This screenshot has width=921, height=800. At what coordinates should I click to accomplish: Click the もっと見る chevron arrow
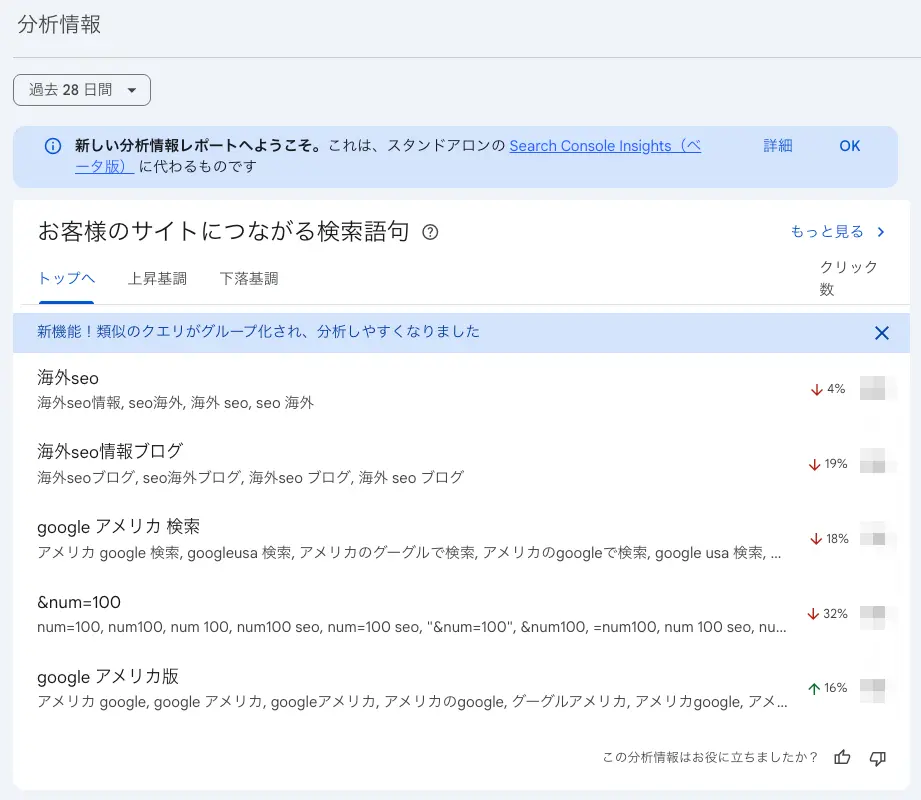pyautogui.click(x=881, y=232)
